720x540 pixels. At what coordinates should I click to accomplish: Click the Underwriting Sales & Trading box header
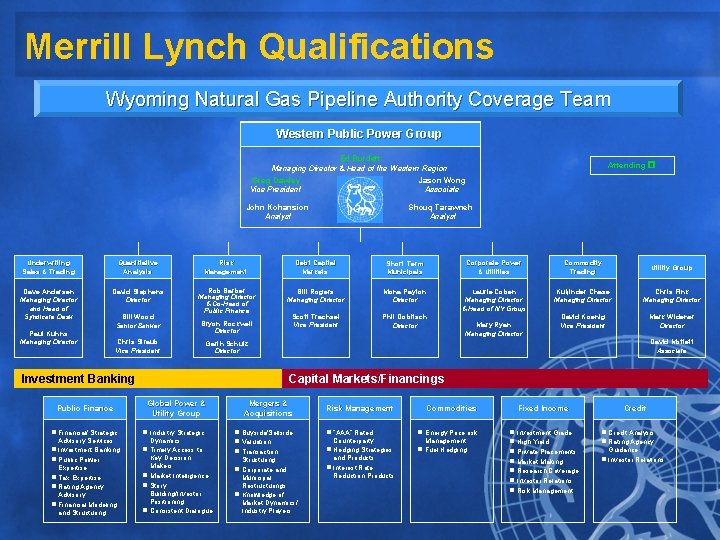click(x=49, y=267)
